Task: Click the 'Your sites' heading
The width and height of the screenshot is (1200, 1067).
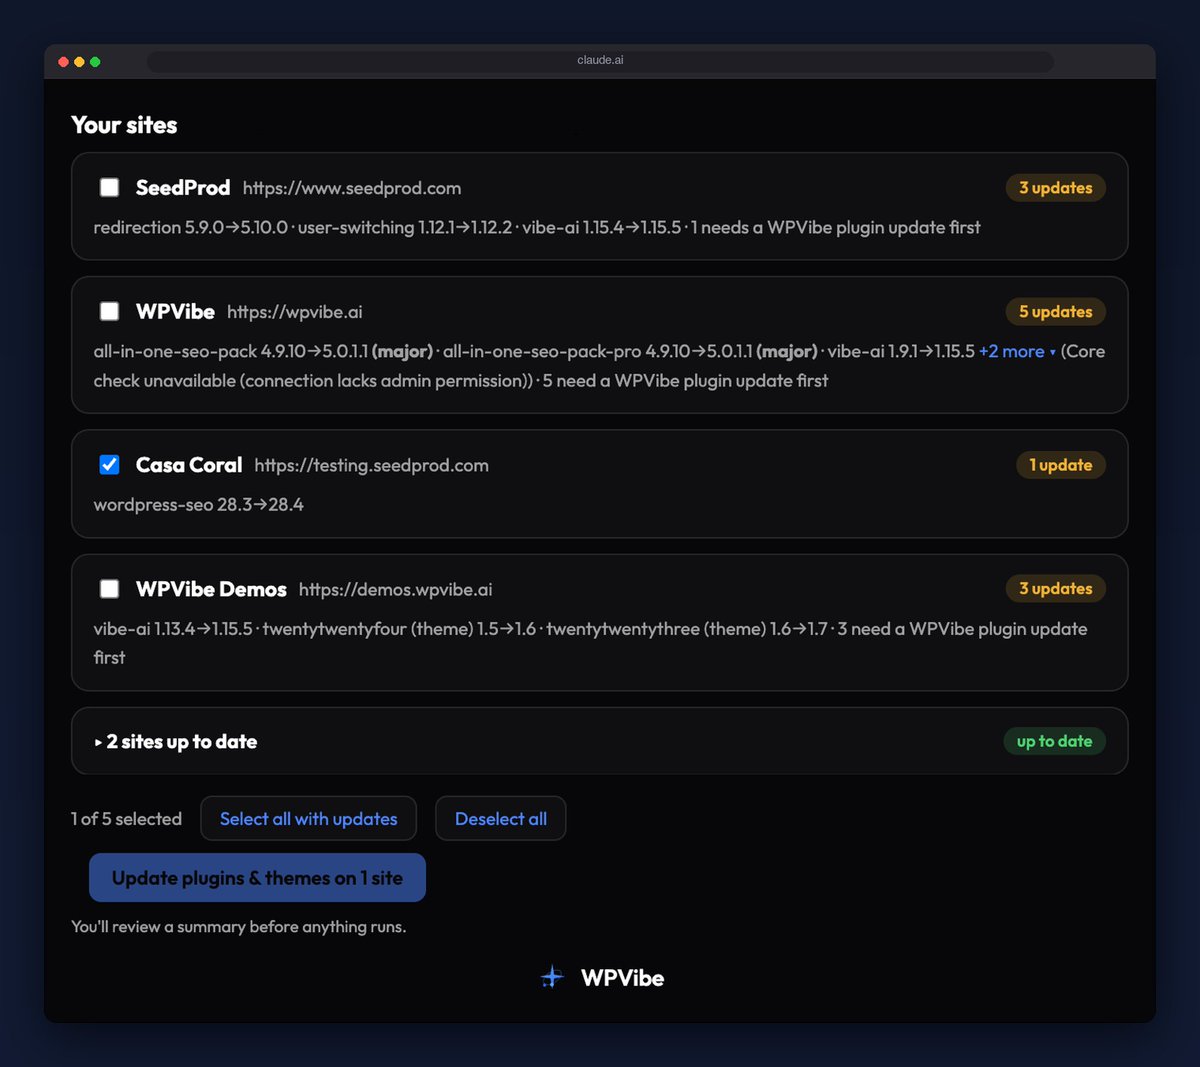Action: click(x=124, y=125)
